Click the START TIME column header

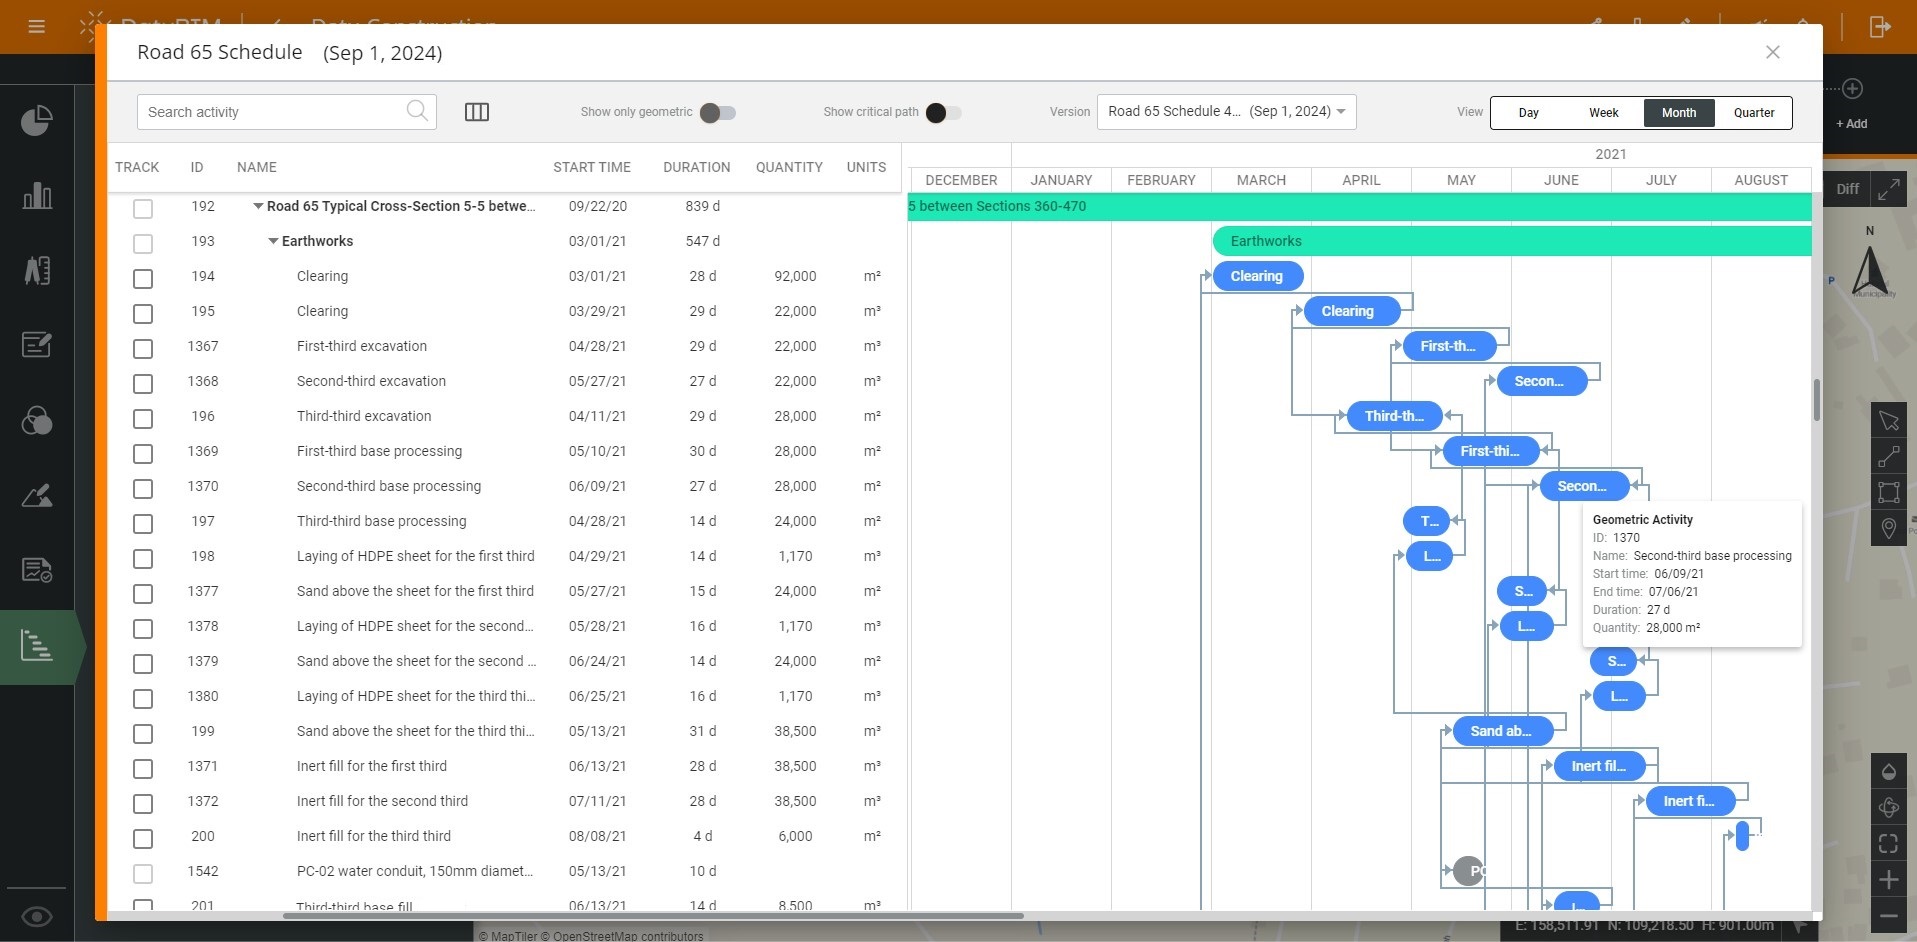click(x=592, y=167)
